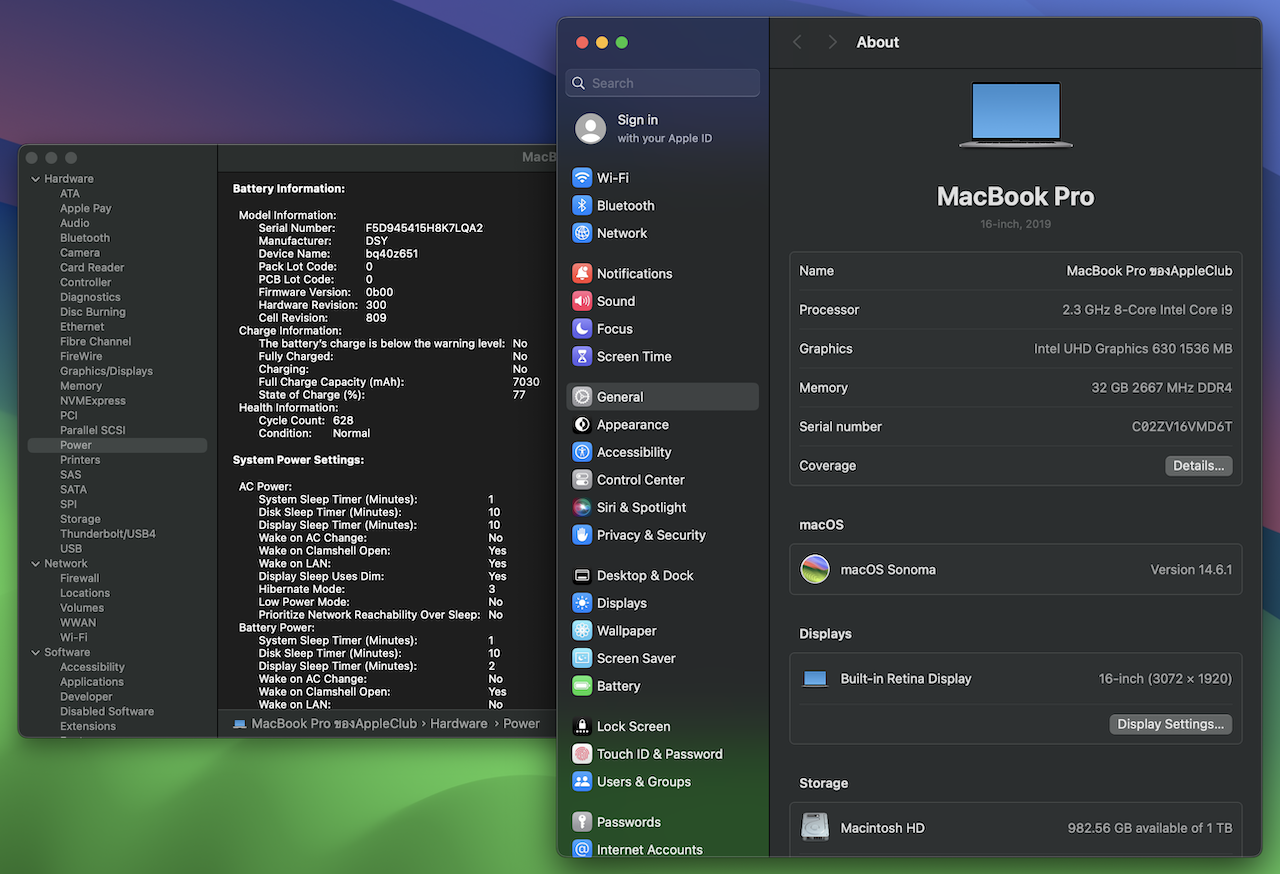Open Focus moon icon
This screenshot has width=1280, height=874.
pos(582,329)
